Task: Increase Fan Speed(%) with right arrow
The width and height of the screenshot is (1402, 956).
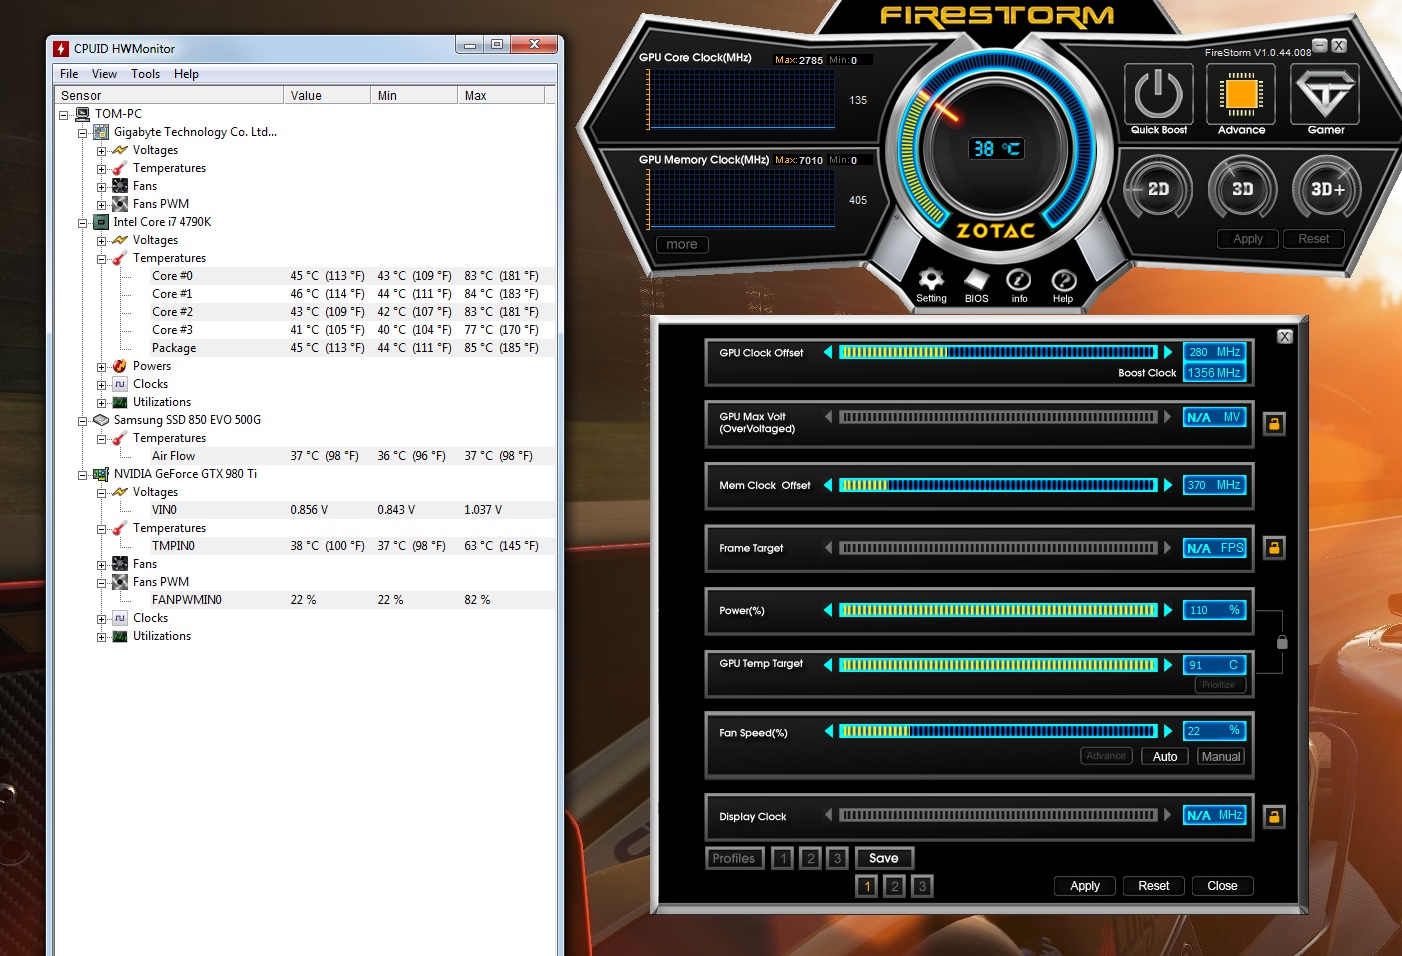Action: (x=1167, y=731)
